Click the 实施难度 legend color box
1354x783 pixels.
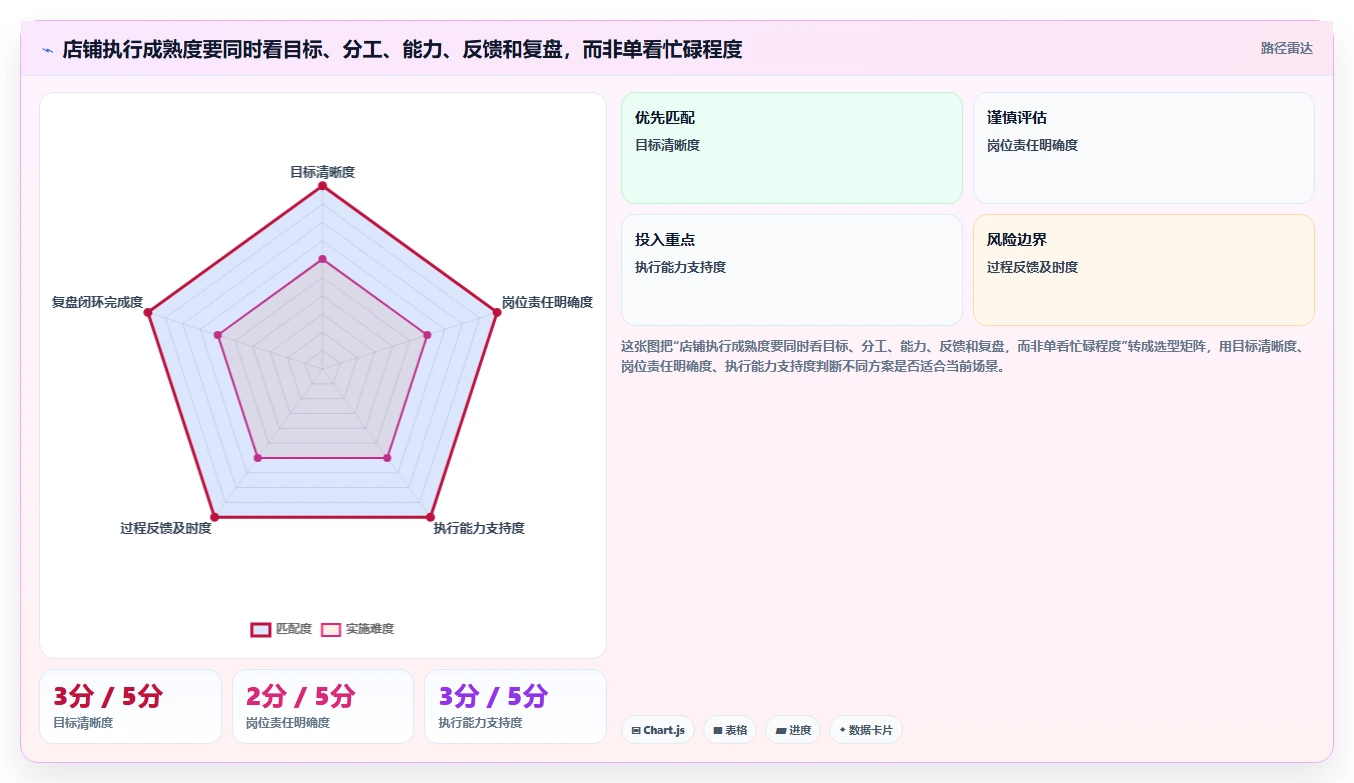pos(331,629)
